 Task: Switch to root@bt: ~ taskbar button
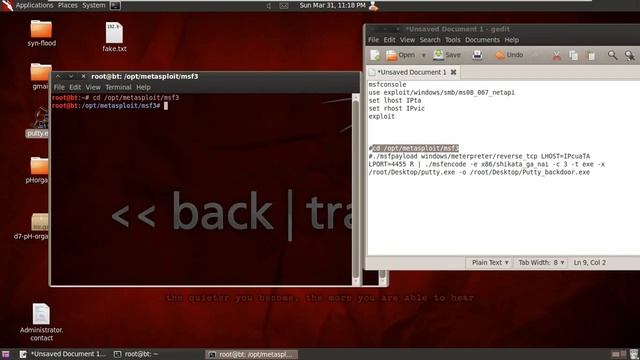(x=137, y=354)
